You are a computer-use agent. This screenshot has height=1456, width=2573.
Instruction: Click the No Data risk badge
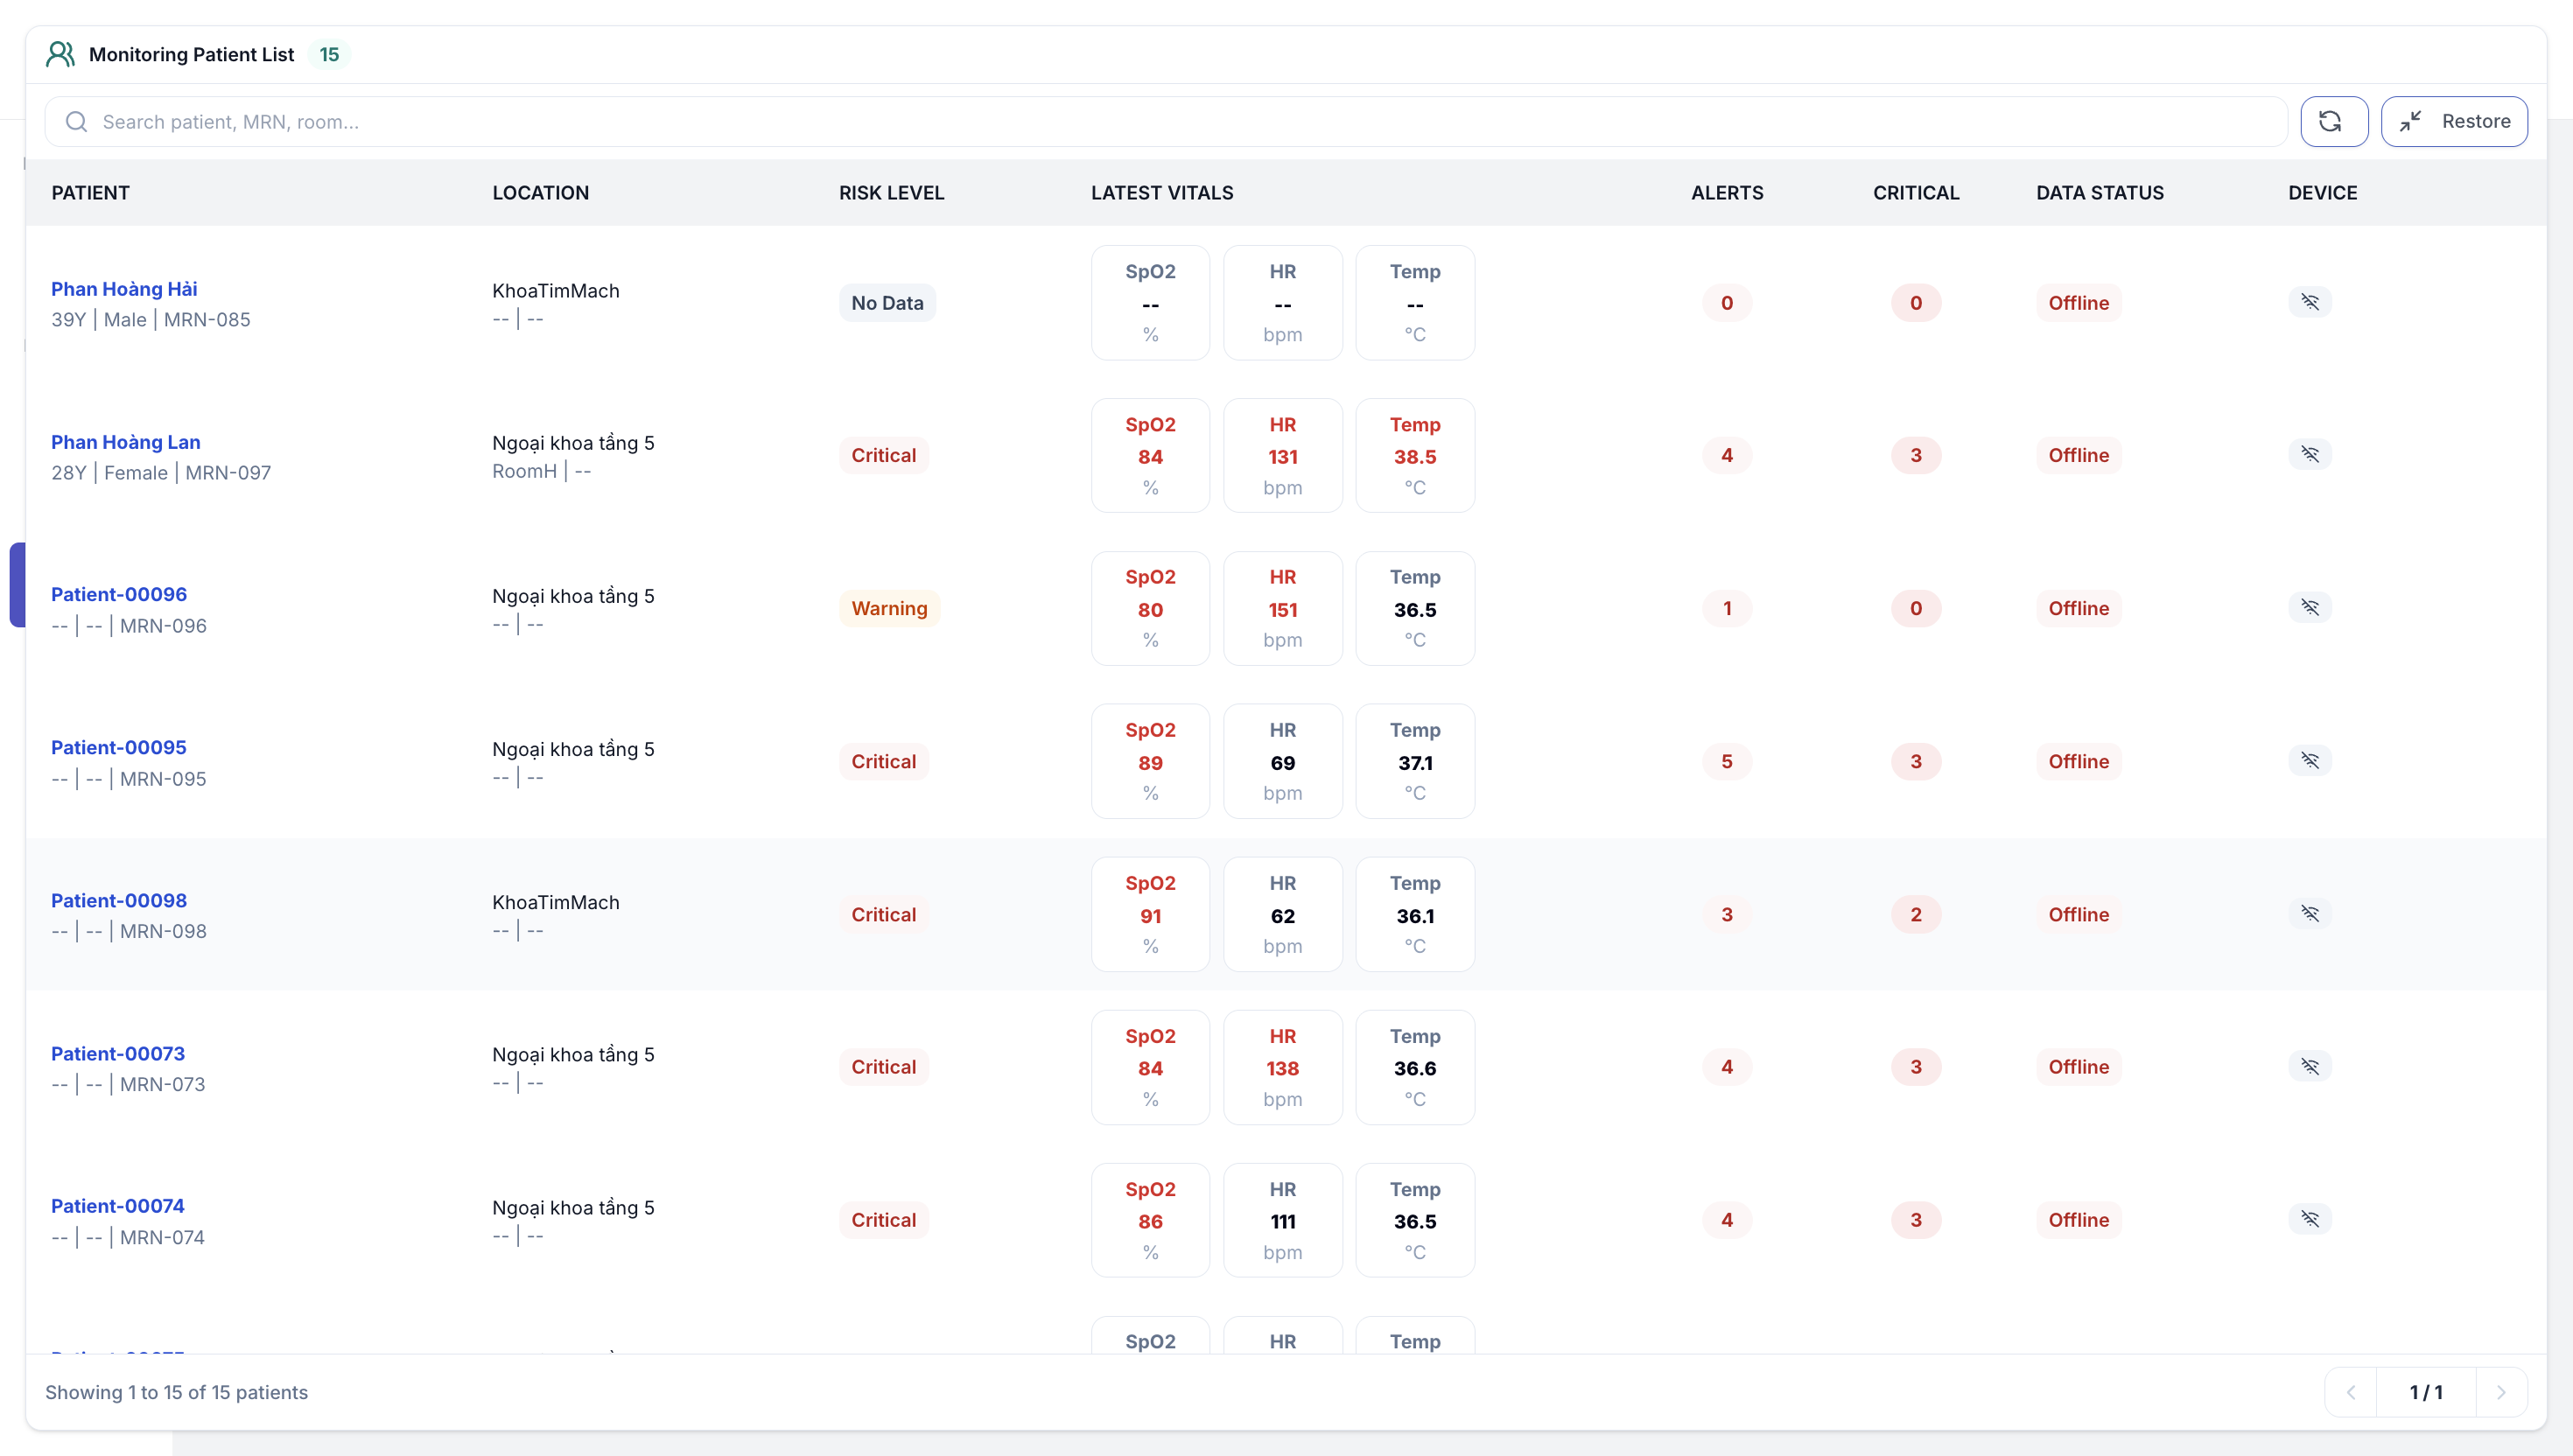tap(887, 303)
